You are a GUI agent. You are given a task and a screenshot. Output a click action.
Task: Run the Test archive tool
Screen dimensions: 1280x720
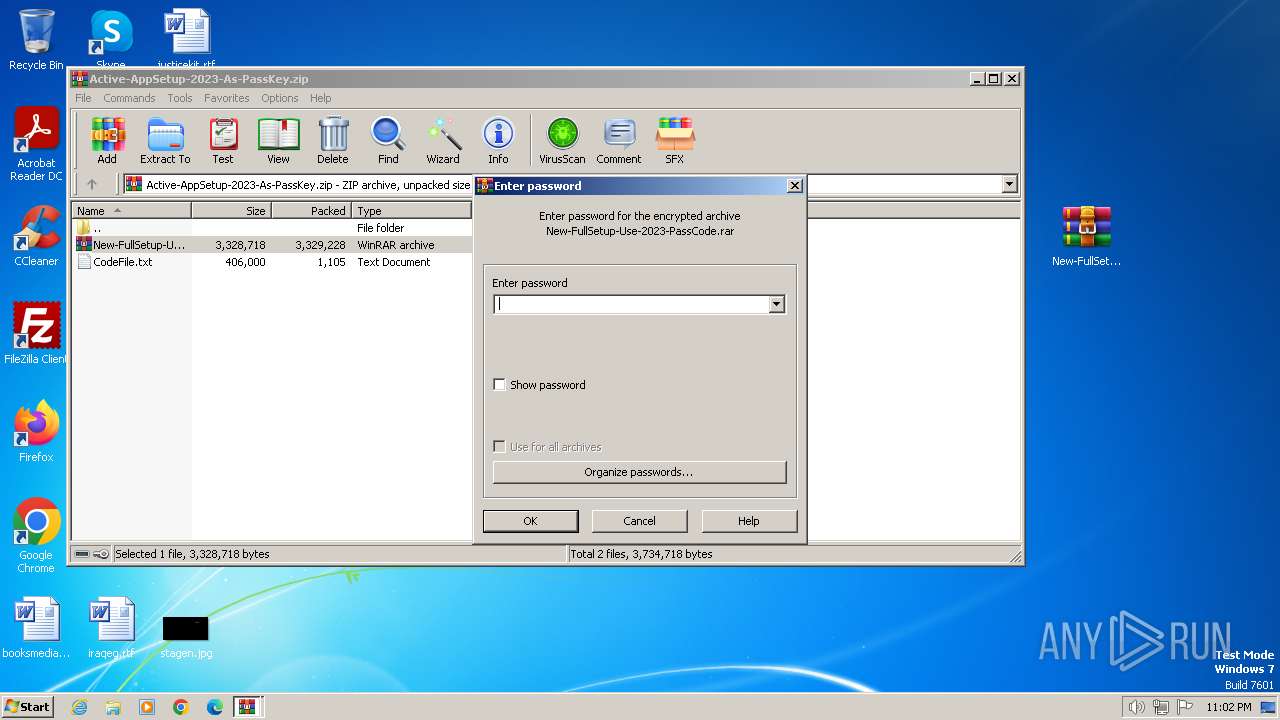(223, 140)
